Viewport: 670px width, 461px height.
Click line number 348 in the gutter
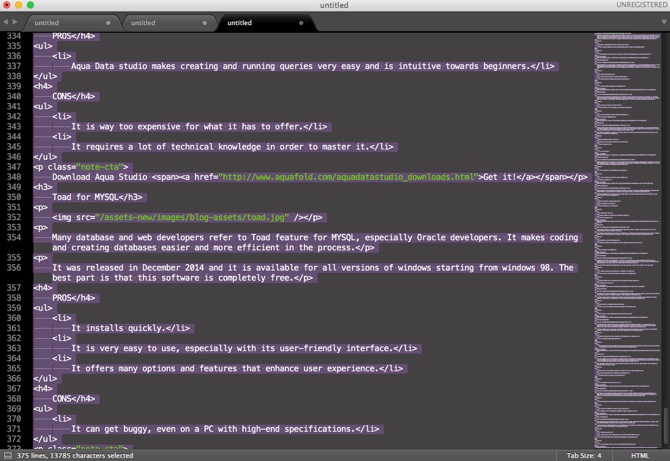(14, 177)
